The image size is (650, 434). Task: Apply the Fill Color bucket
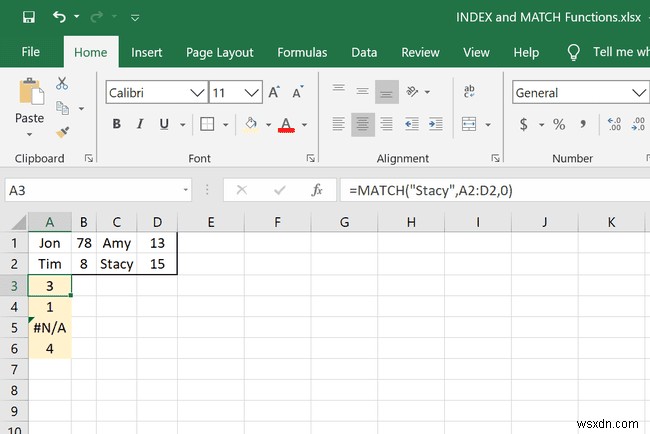tap(251, 124)
